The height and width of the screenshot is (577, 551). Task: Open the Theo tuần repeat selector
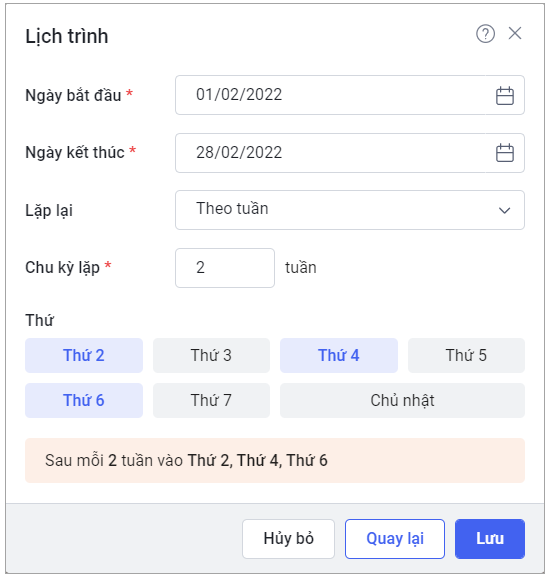point(350,210)
